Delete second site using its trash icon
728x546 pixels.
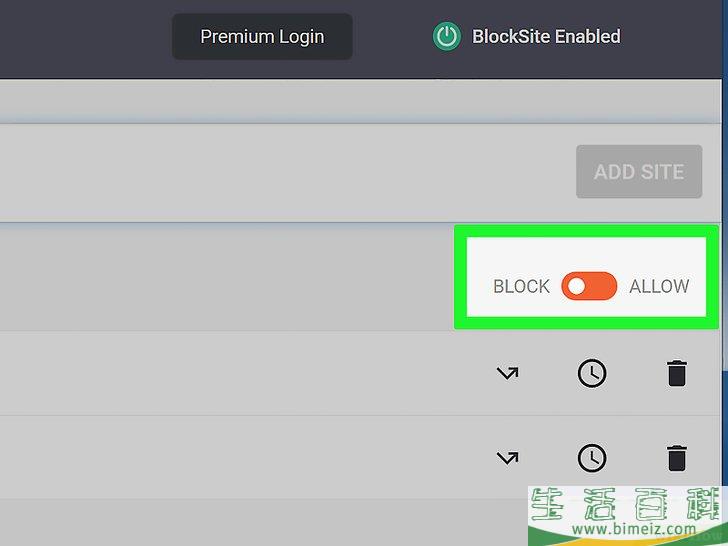676,458
